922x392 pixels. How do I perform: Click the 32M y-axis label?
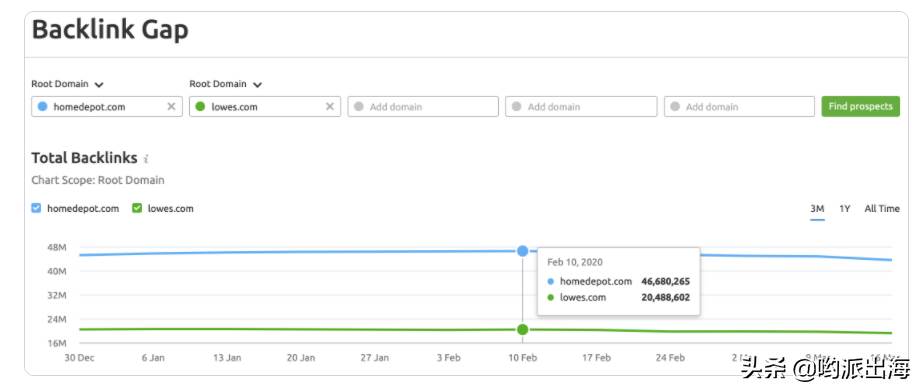point(56,296)
